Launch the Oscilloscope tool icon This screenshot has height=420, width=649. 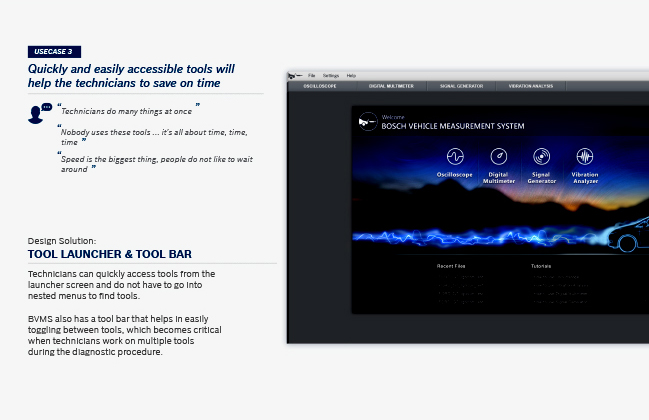(x=455, y=157)
